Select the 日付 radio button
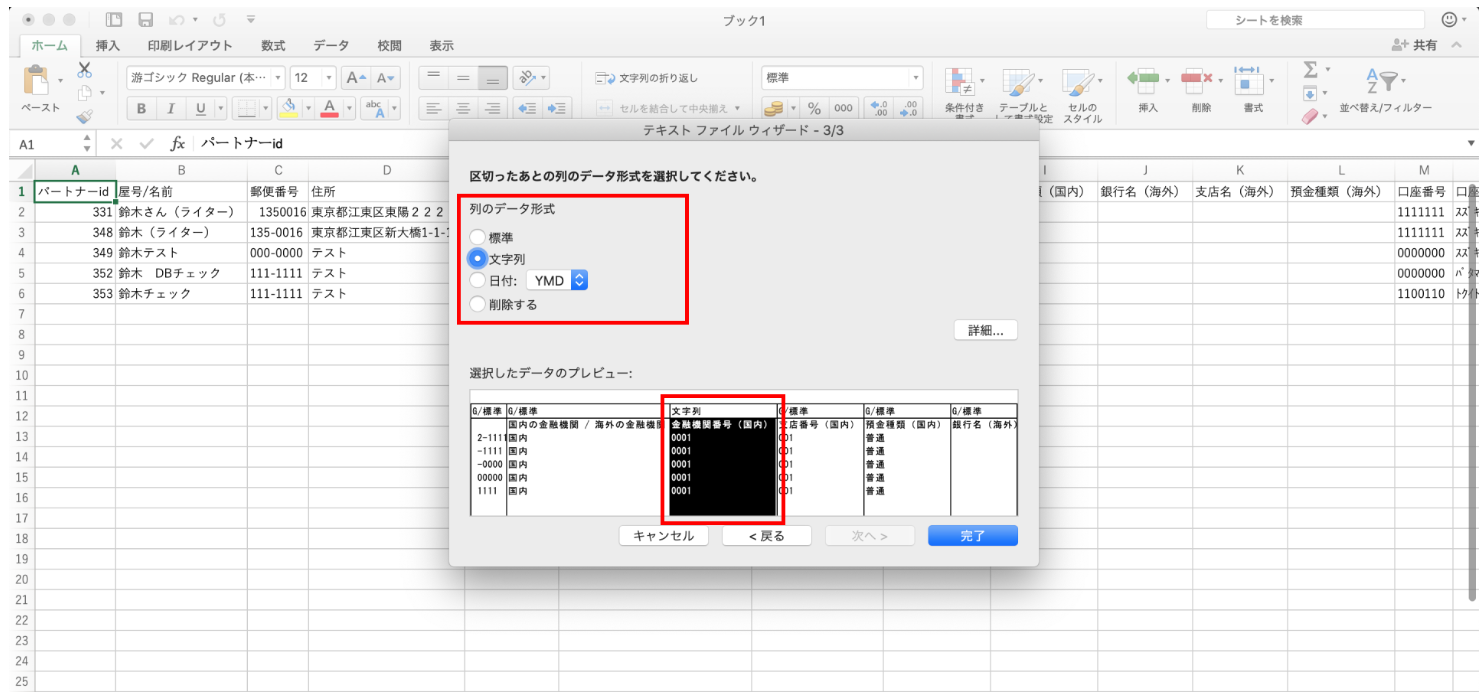The image size is (1480, 697). [479, 281]
